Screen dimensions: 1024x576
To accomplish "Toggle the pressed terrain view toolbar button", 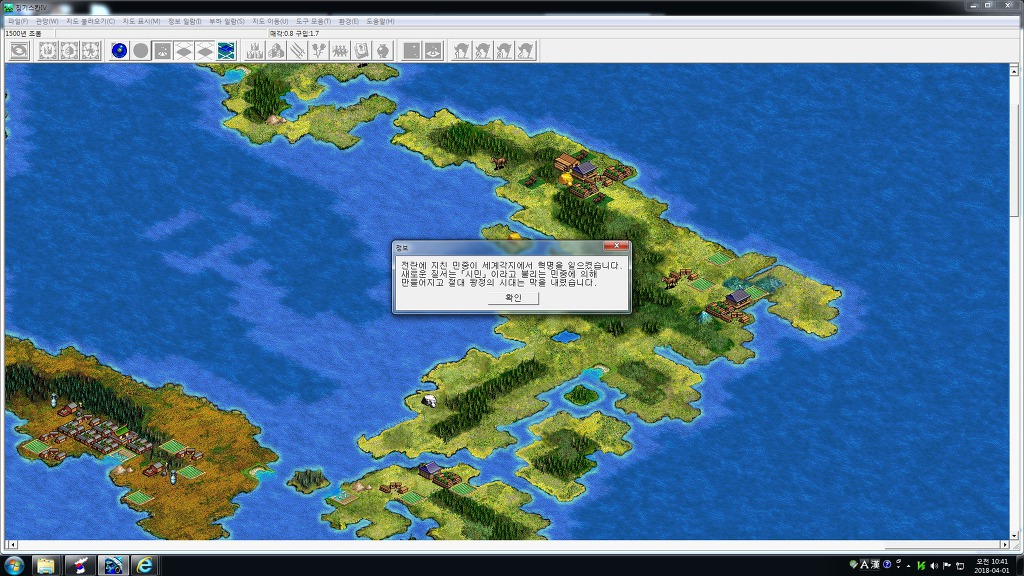I will [x=162, y=50].
